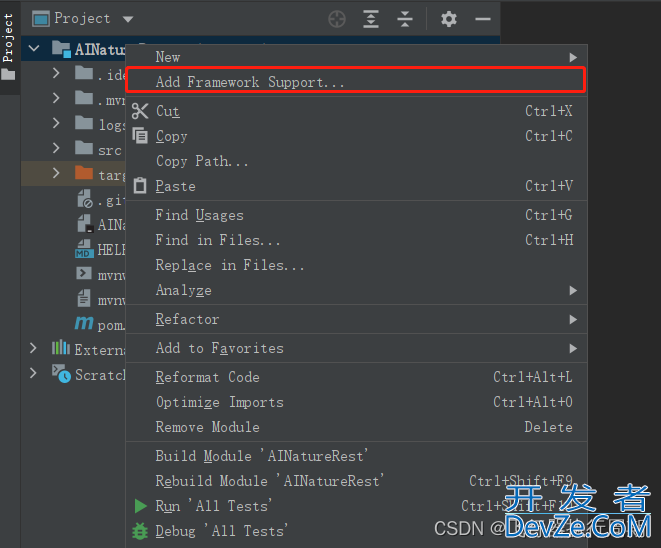Click the locate/select opened file crosshair icon

click(x=337, y=19)
